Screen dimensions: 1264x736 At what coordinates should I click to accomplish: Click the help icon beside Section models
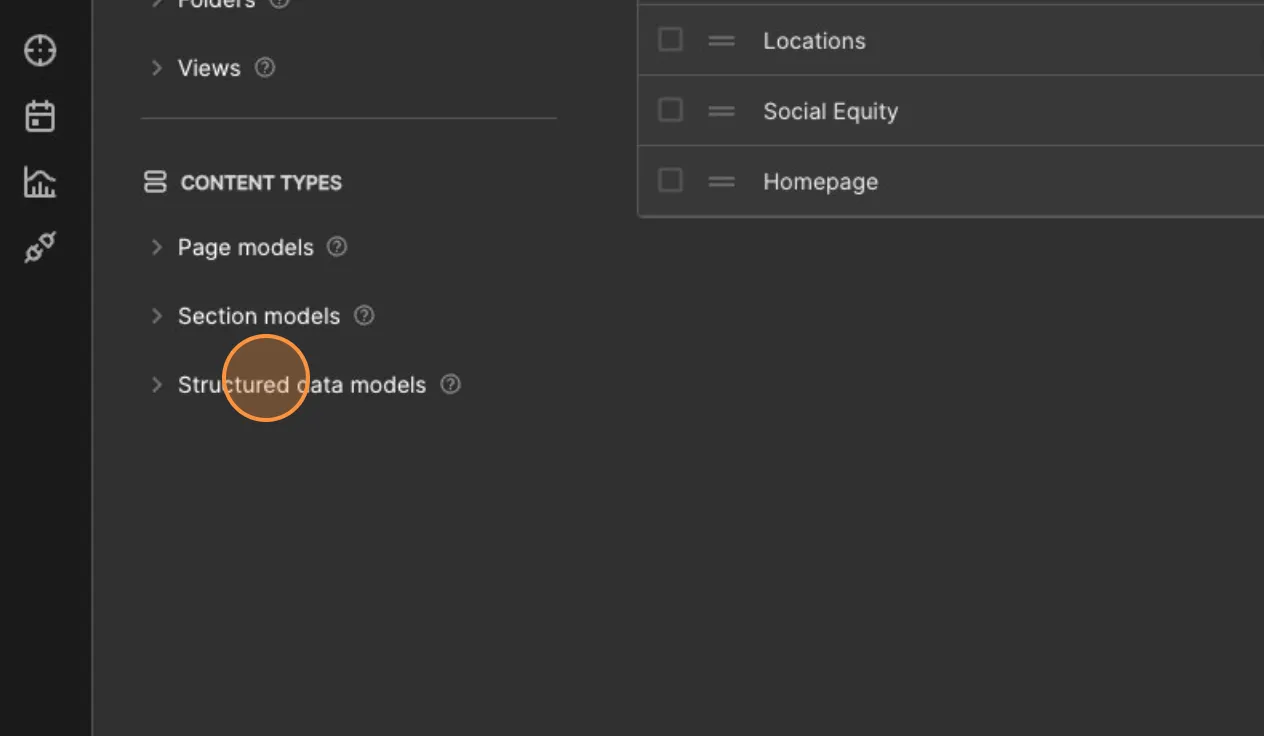pyautogui.click(x=365, y=316)
